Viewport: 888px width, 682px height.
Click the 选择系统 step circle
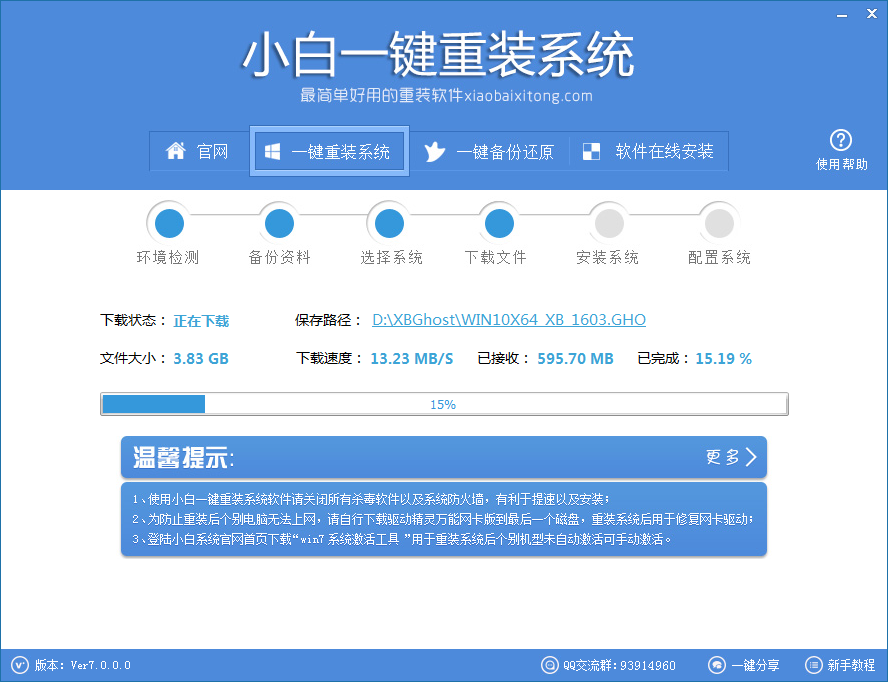(x=388, y=222)
